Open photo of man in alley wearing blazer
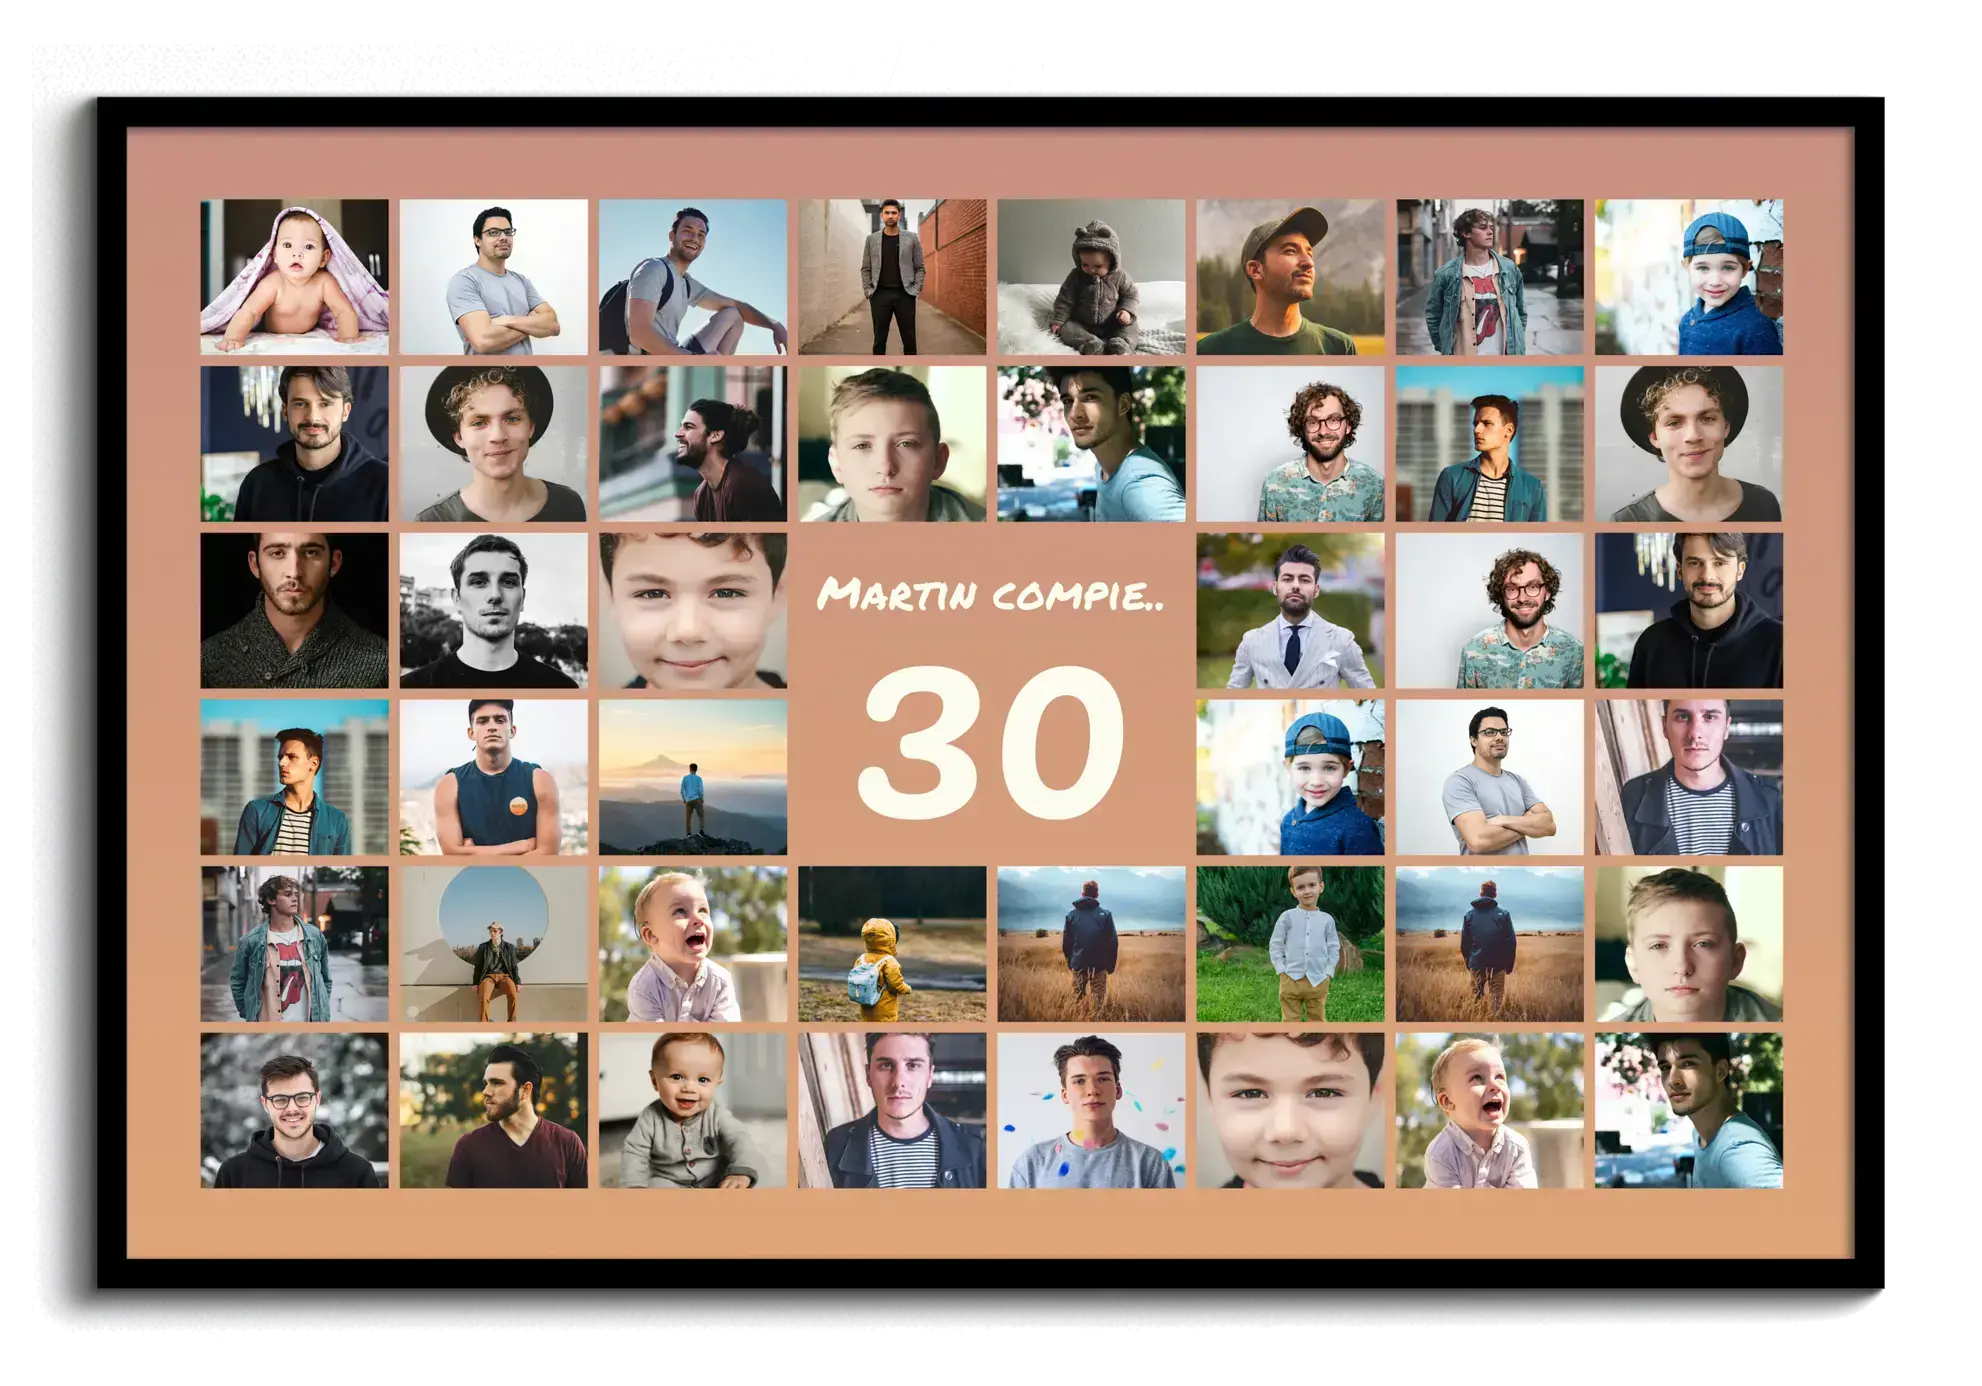 [891, 277]
